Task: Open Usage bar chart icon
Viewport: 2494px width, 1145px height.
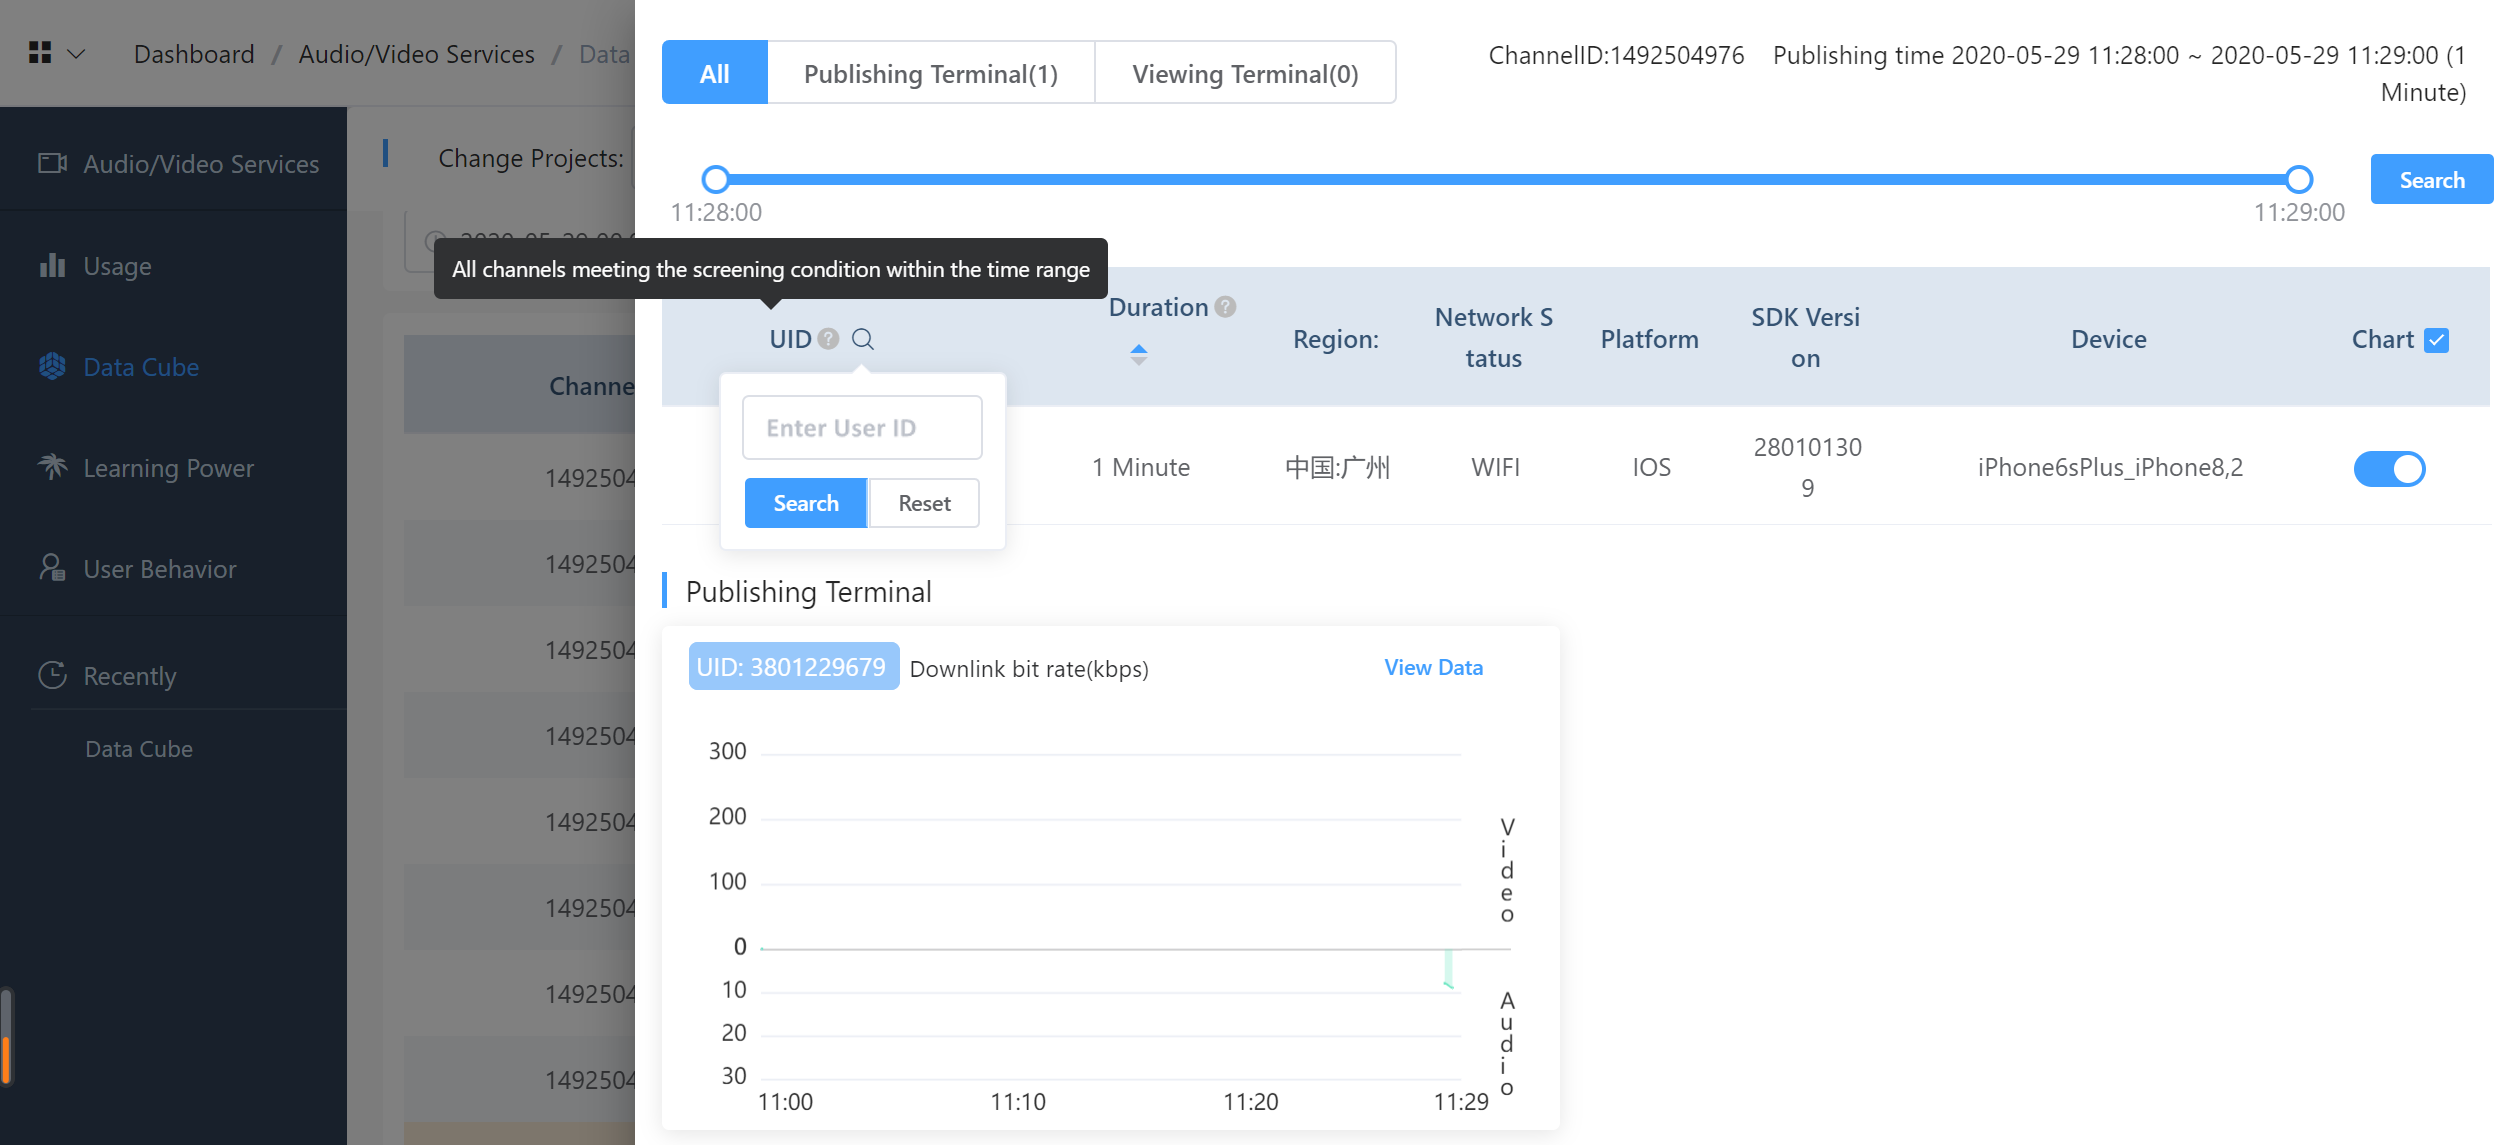Action: point(52,265)
